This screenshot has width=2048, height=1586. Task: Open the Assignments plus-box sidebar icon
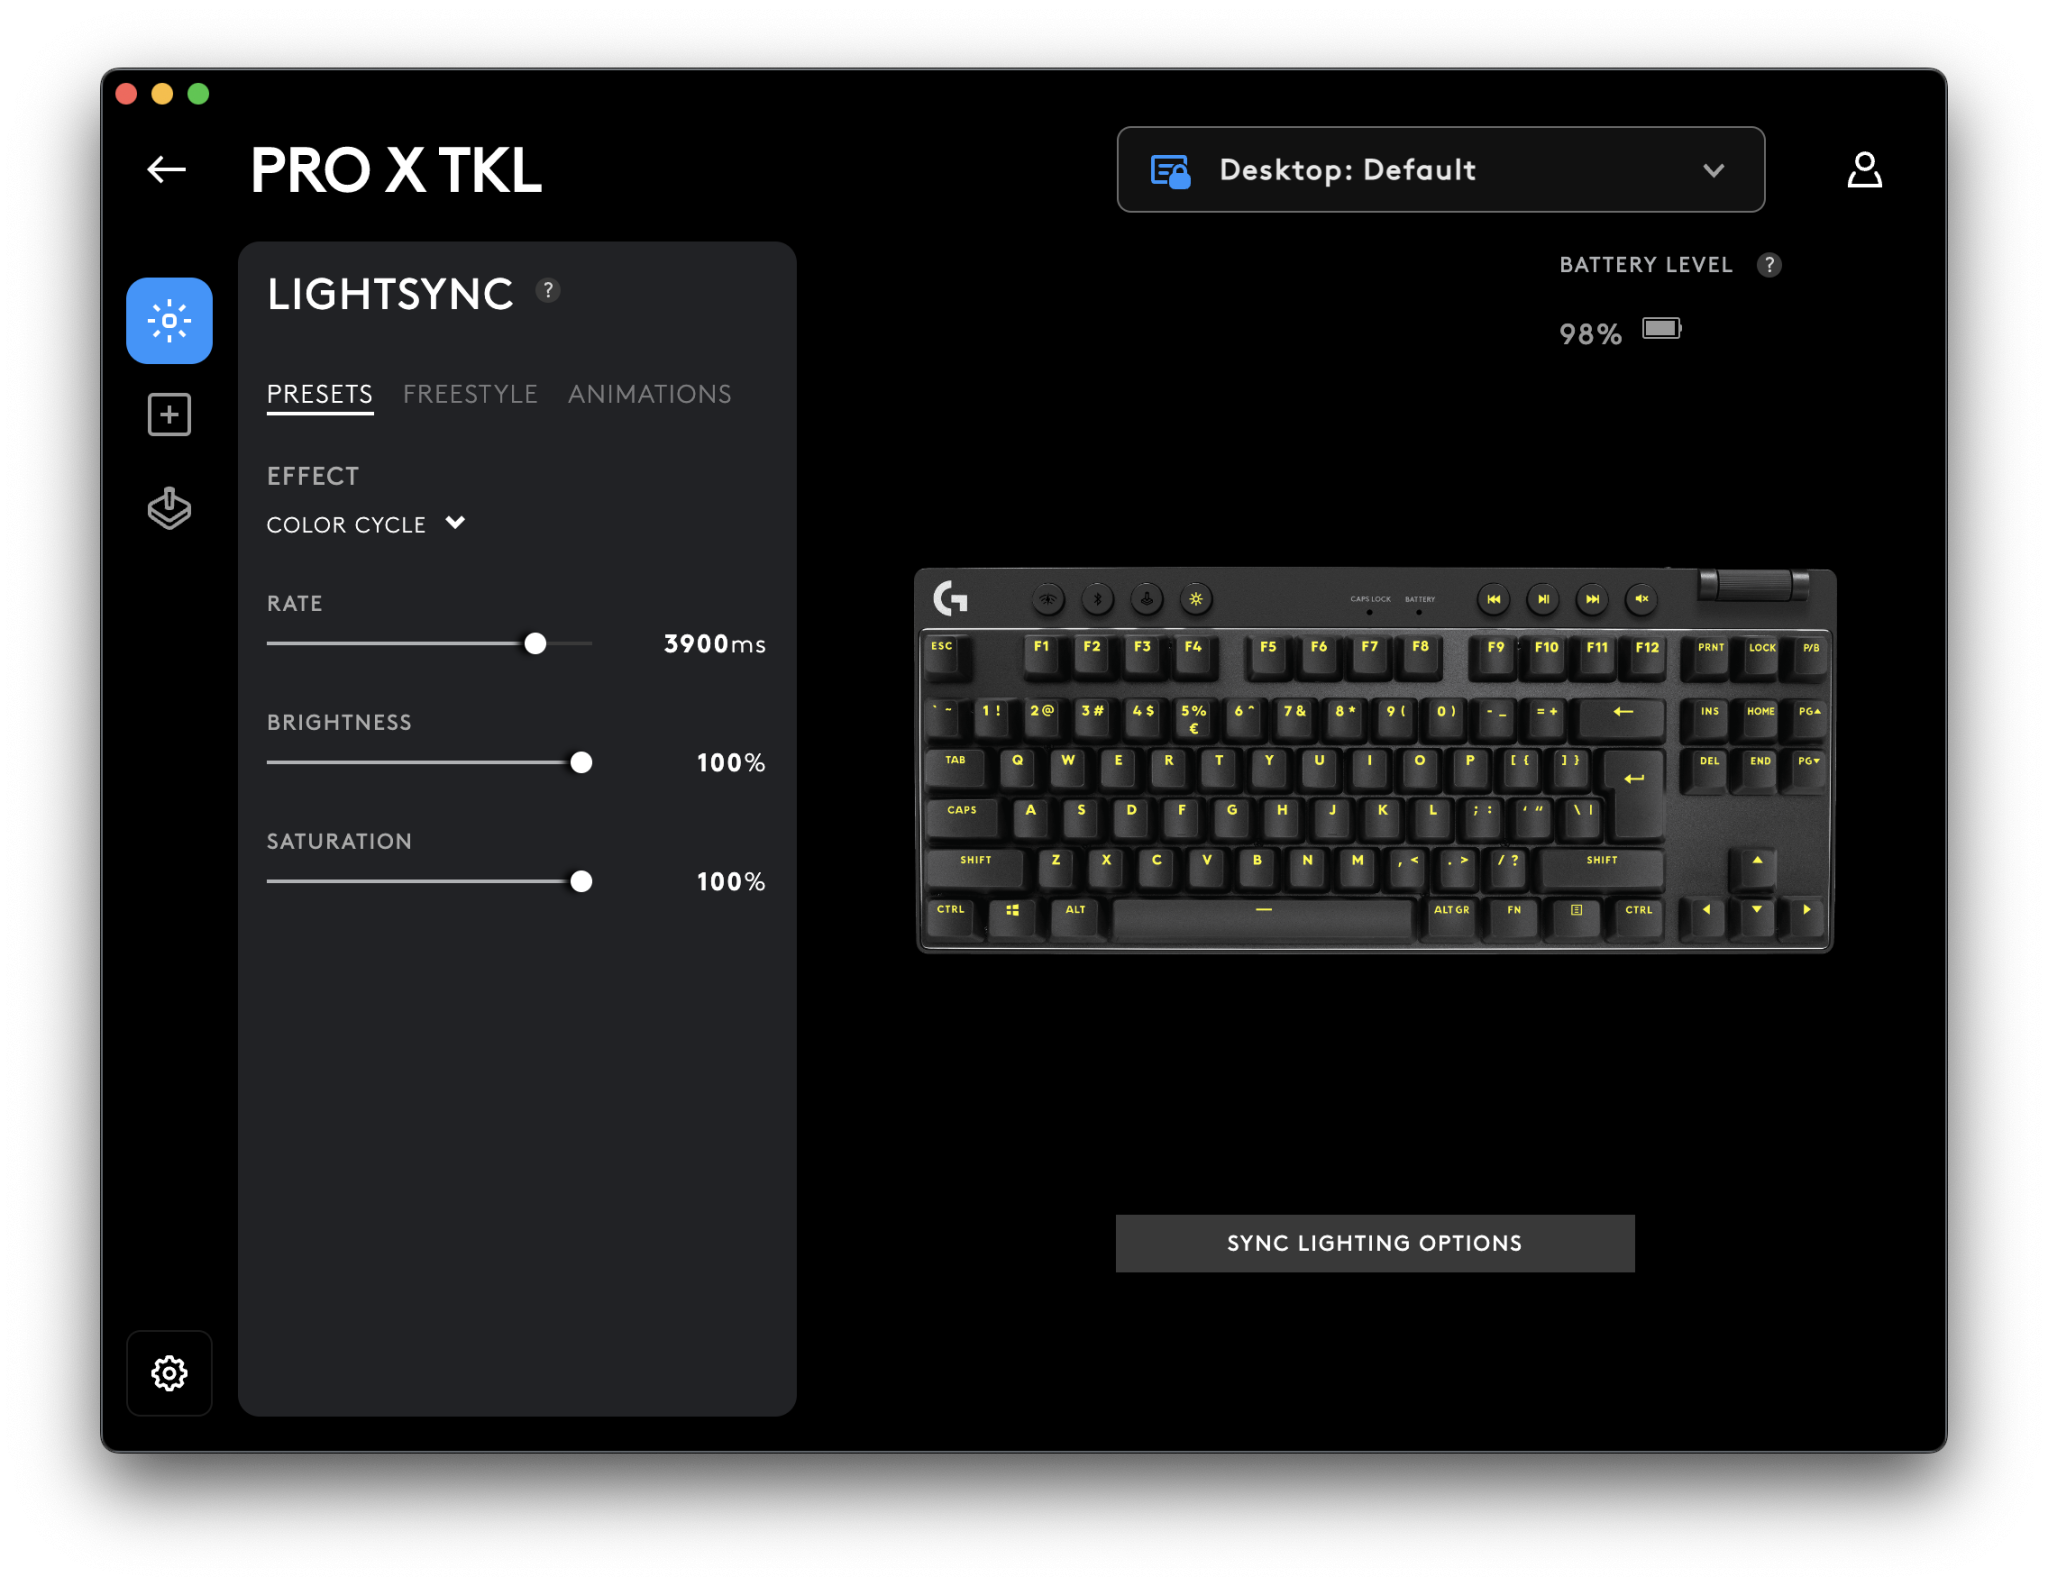coord(169,415)
